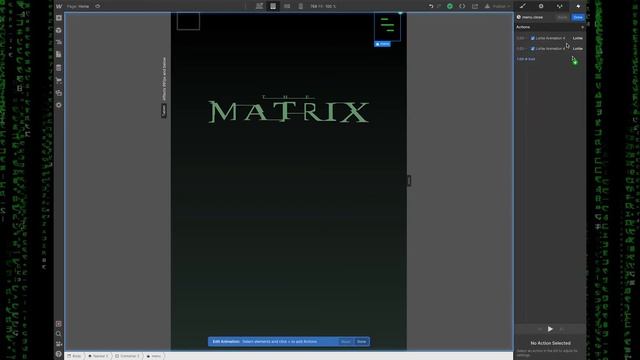
Task: Open the Ecommerce cart panel
Action: (x=59, y=80)
